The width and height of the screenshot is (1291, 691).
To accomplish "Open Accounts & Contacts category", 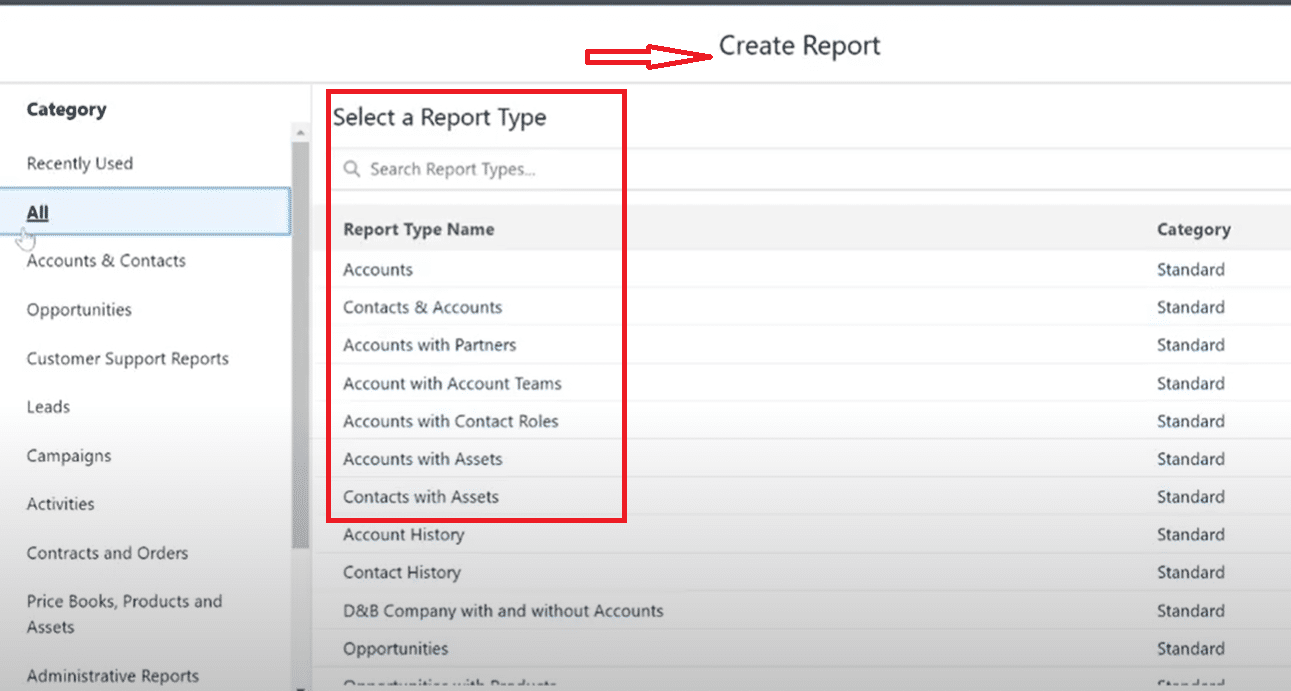I will point(106,261).
